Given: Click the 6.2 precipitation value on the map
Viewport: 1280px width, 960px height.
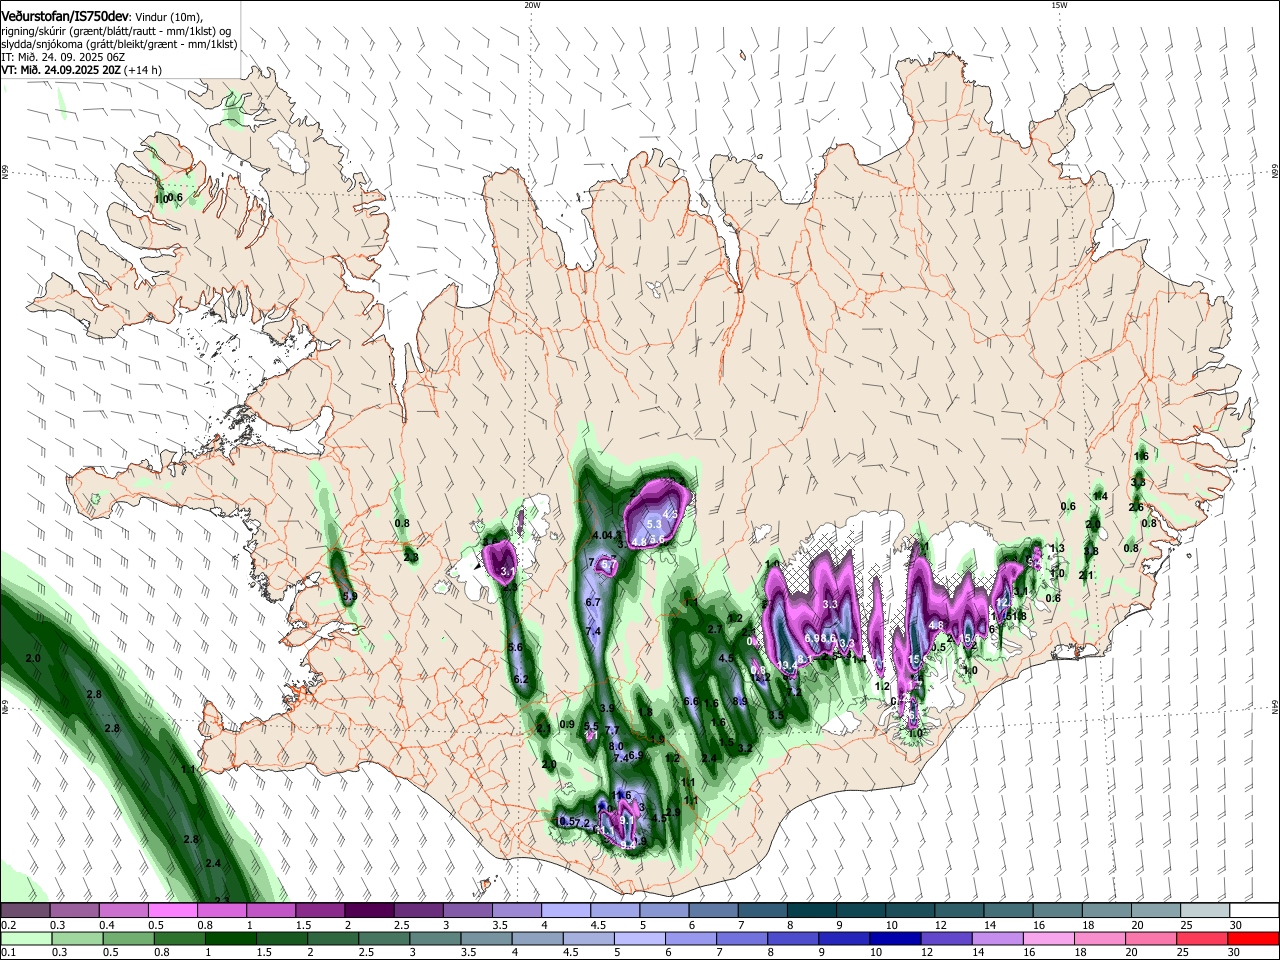Looking at the screenshot, I should coord(521,679).
